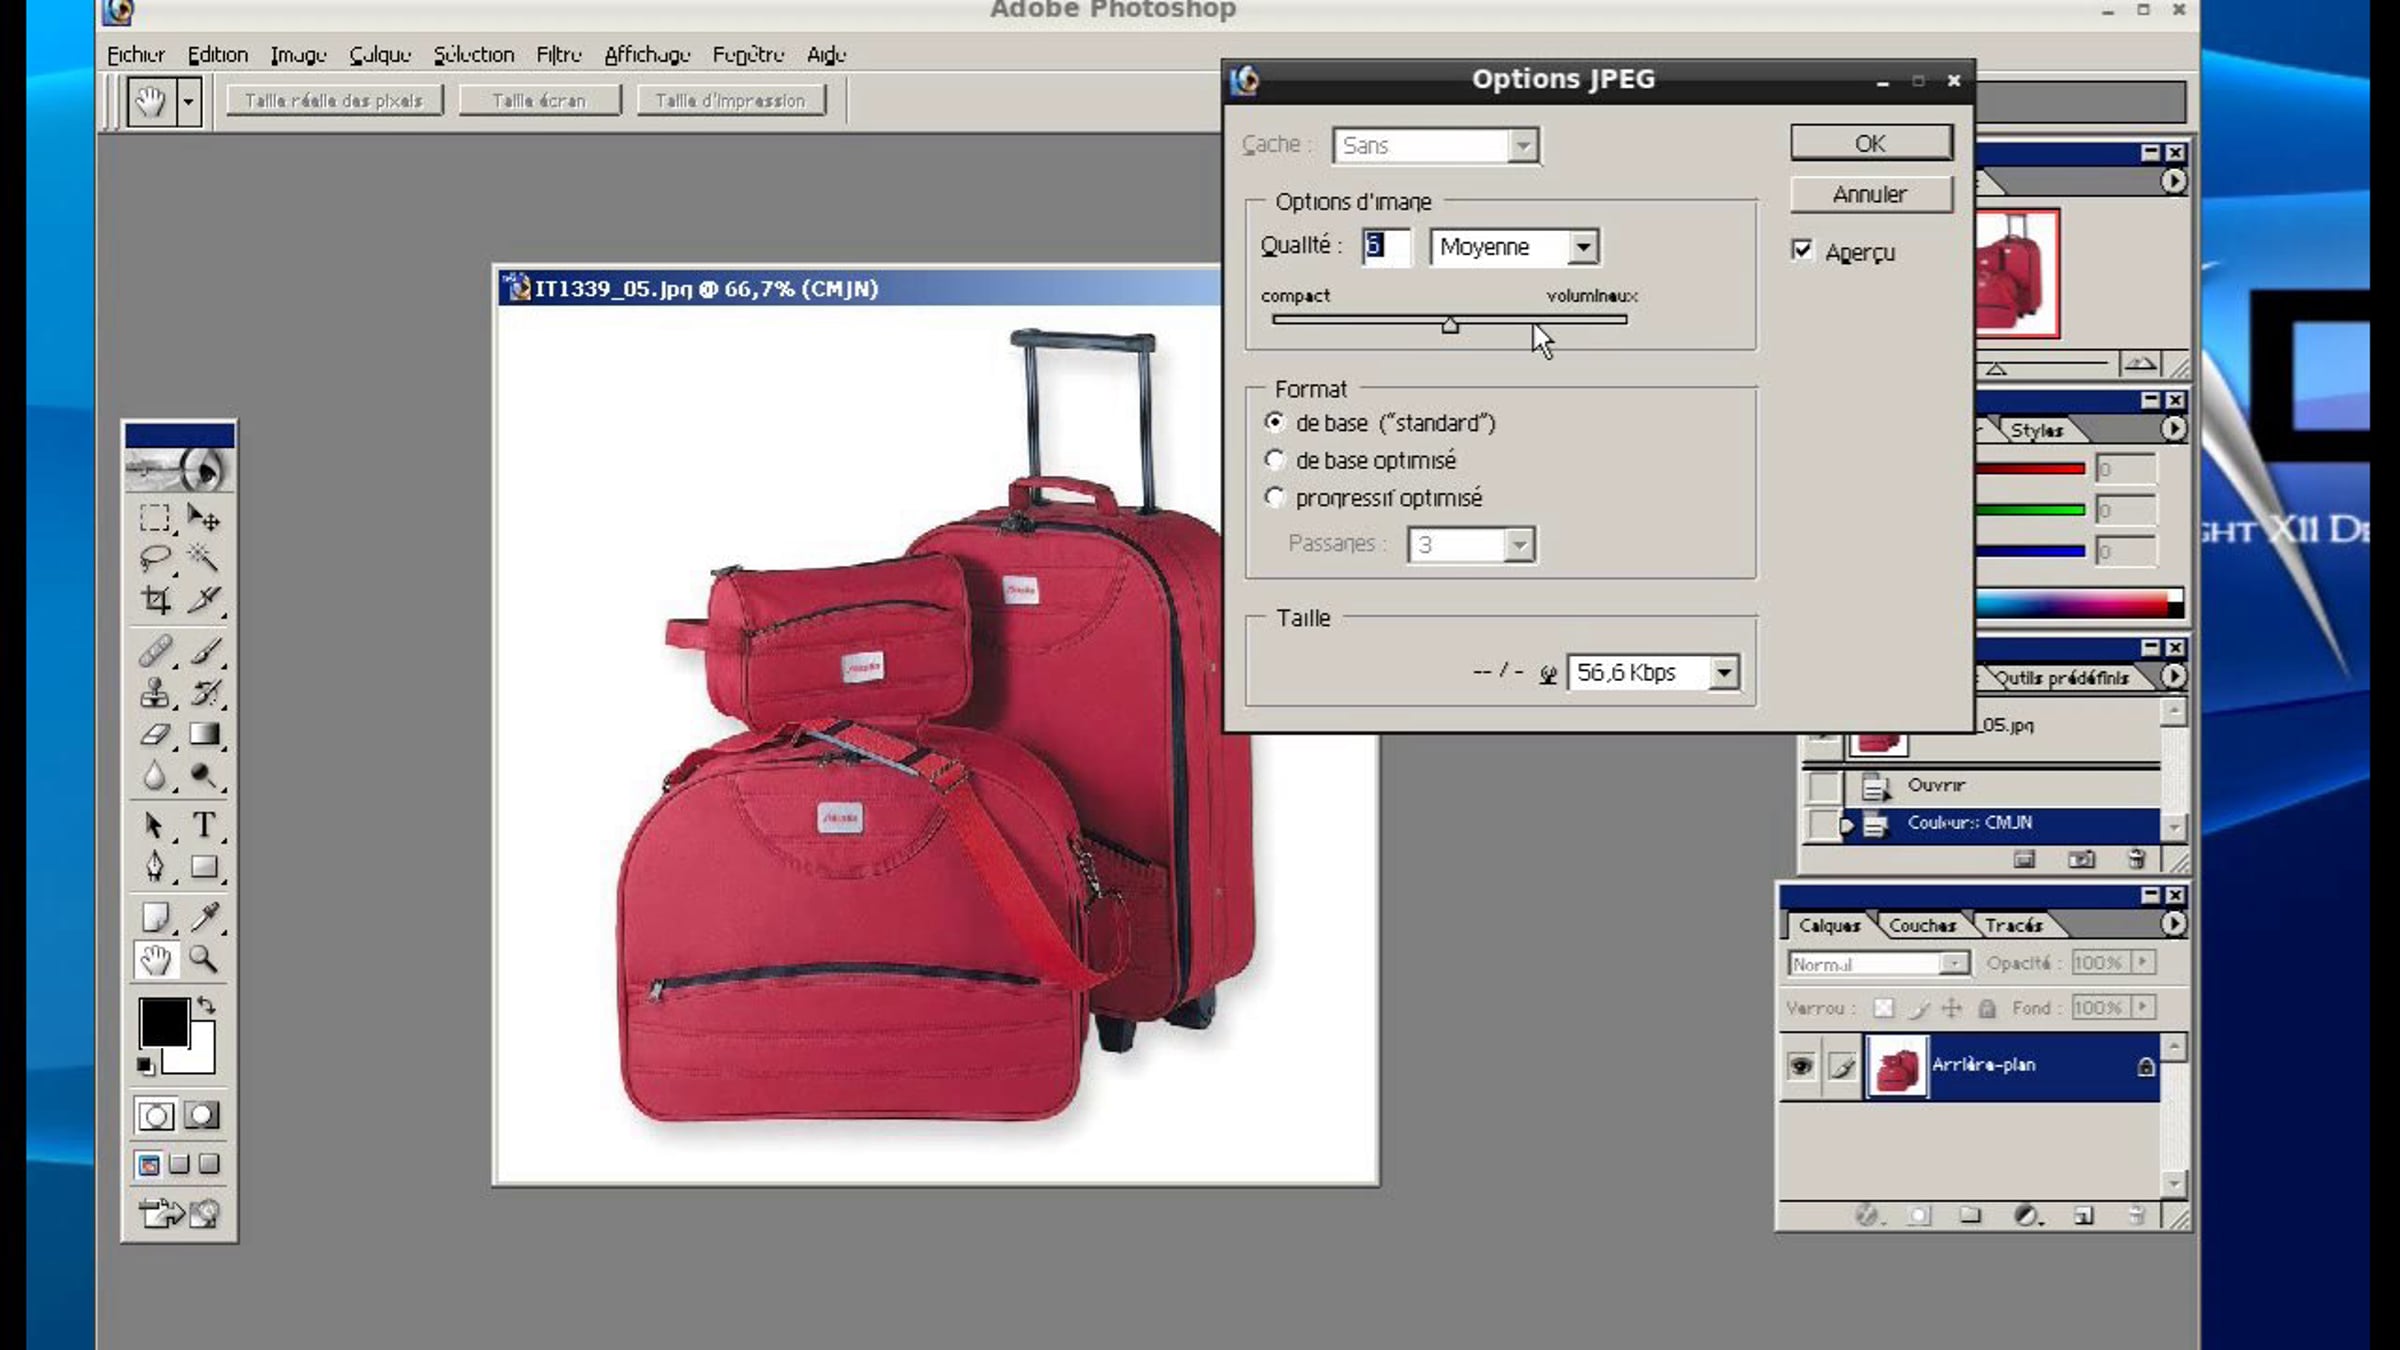Click the Qualité value input field
This screenshot has height=1350, width=2400.
pyautogui.click(x=1386, y=247)
